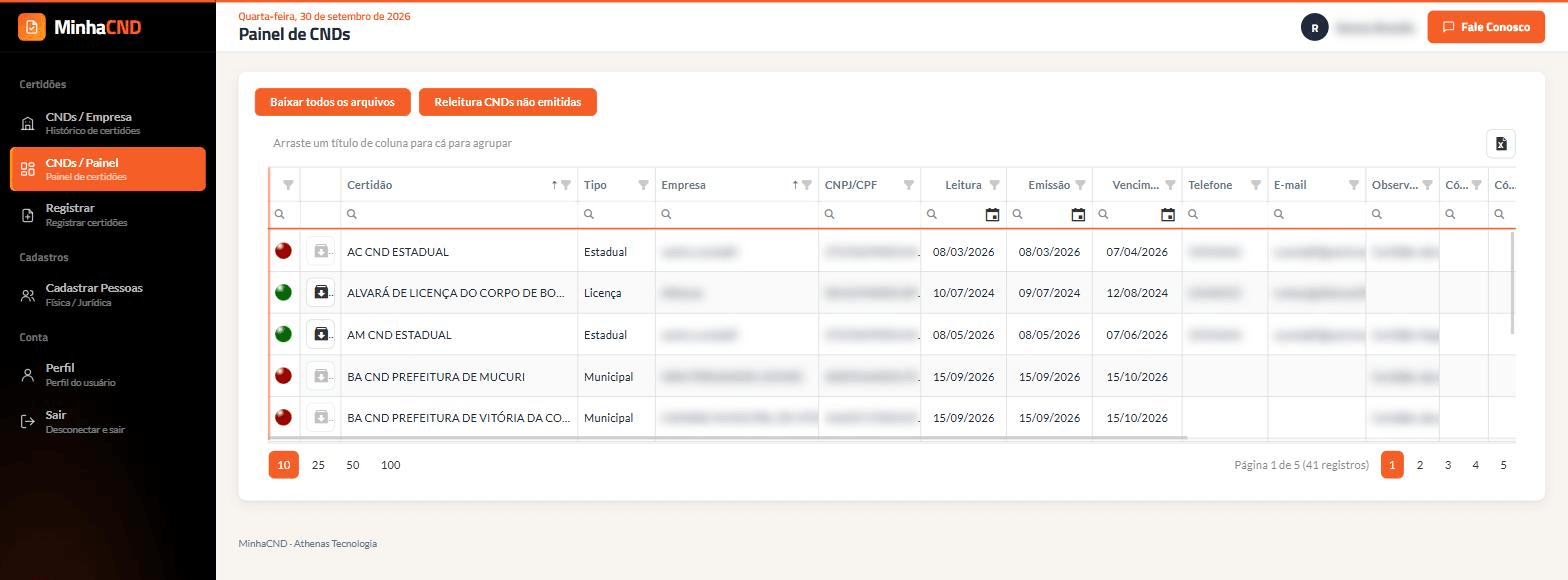Viewport: 1568px width, 580px height.
Task: Open the header filter funnel of the E-mail column
Action: [x=1354, y=185]
